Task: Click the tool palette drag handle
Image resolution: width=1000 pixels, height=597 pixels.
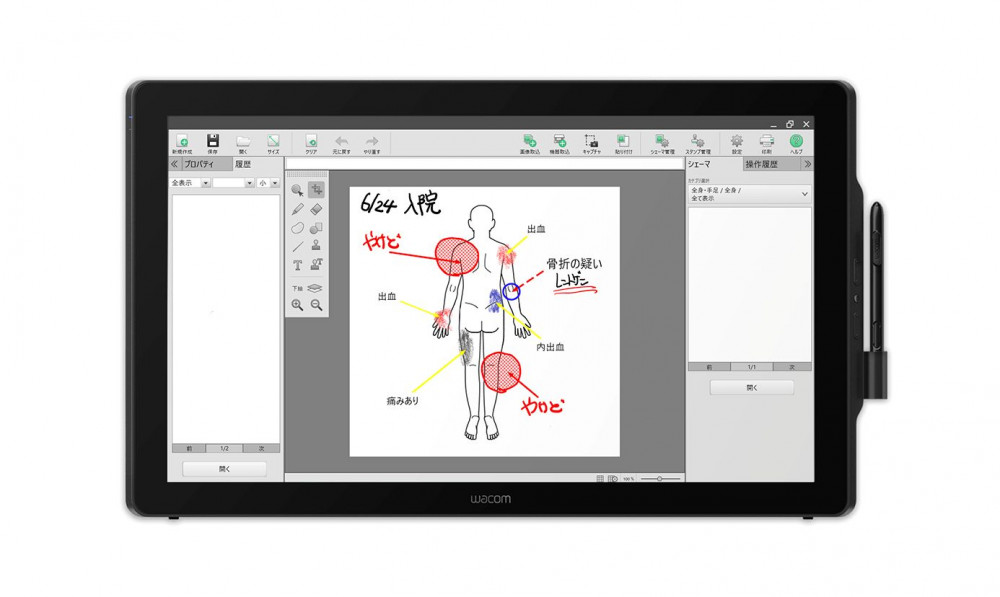Action: (307, 174)
